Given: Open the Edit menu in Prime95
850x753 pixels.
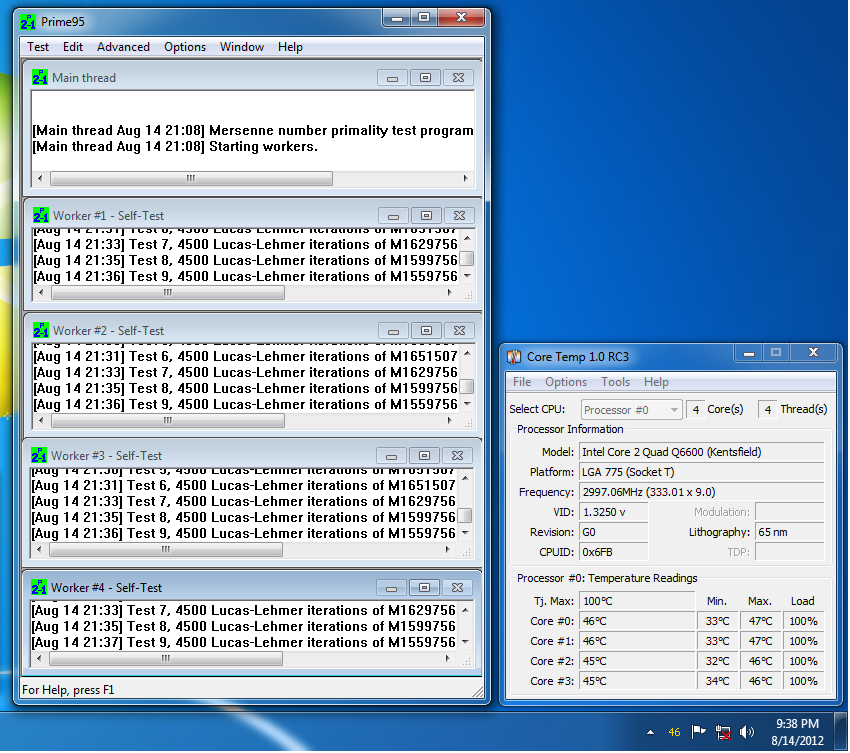Looking at the screenshot, I should click(73, 47).
